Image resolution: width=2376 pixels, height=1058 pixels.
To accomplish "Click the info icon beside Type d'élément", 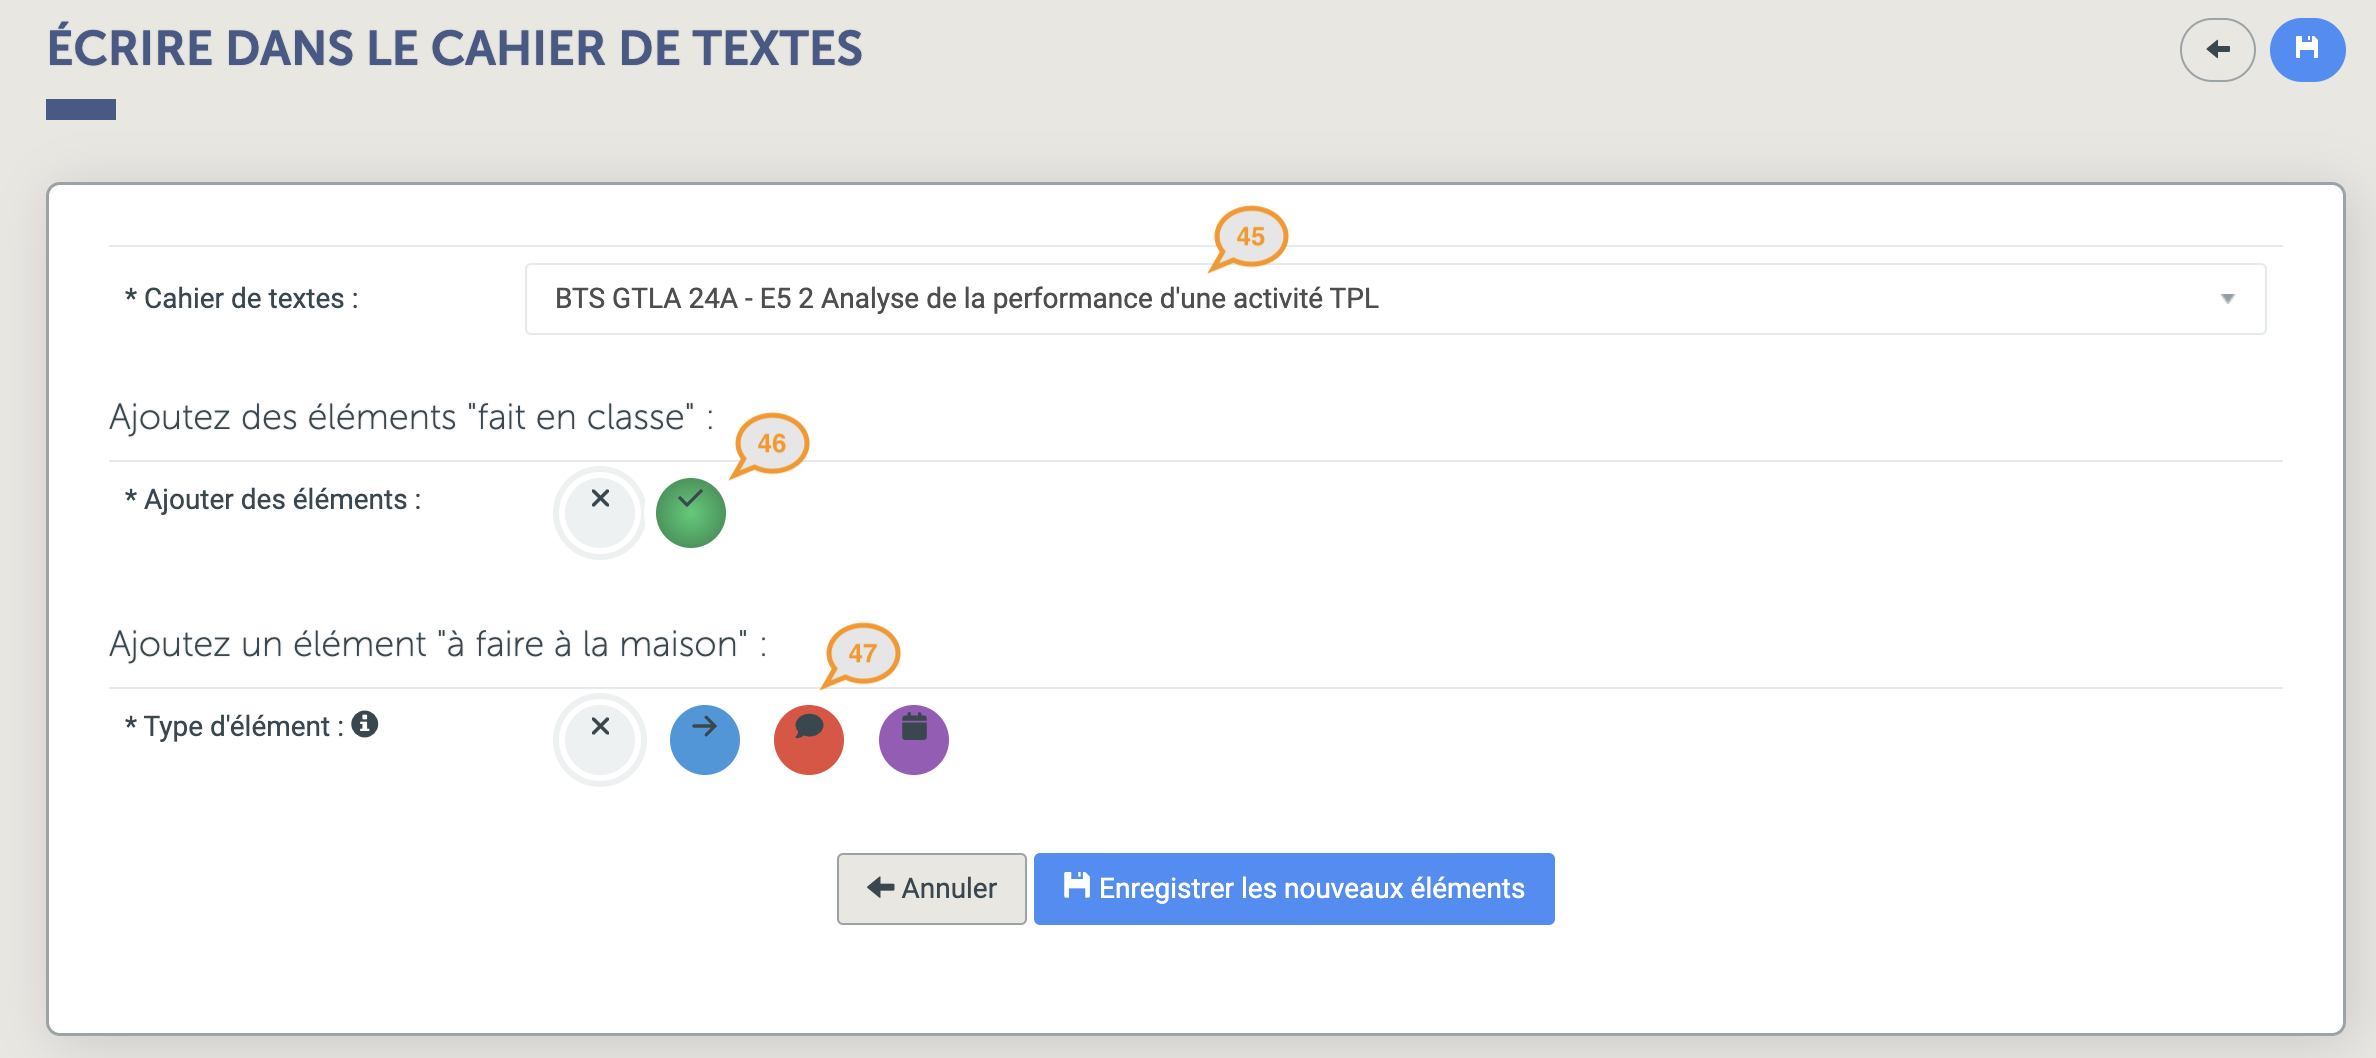I will pos(365,724).
